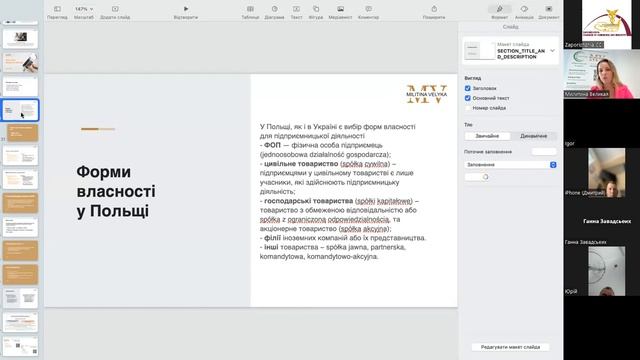
Task: Open the Документ inspector icon
Action: coord(549,9)
